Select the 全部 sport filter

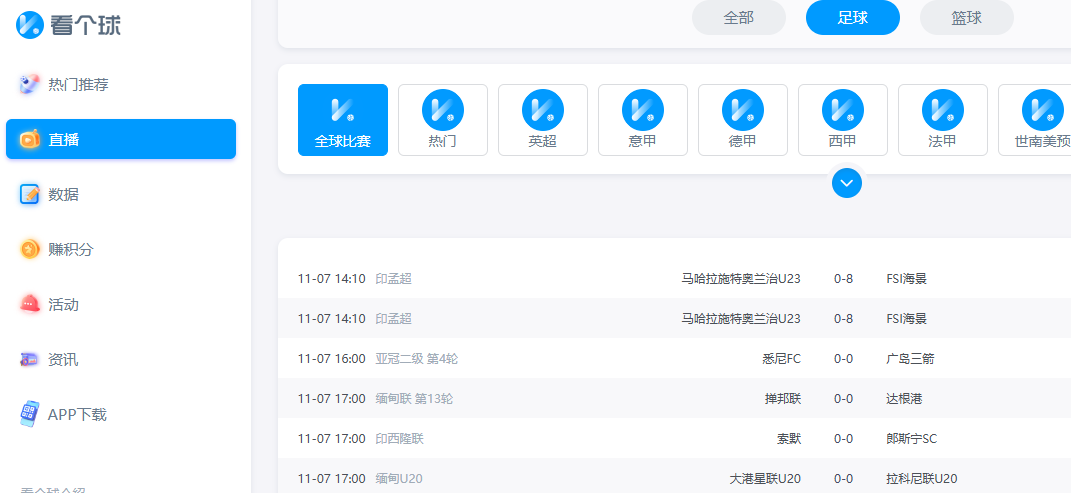tap(739, 18)
